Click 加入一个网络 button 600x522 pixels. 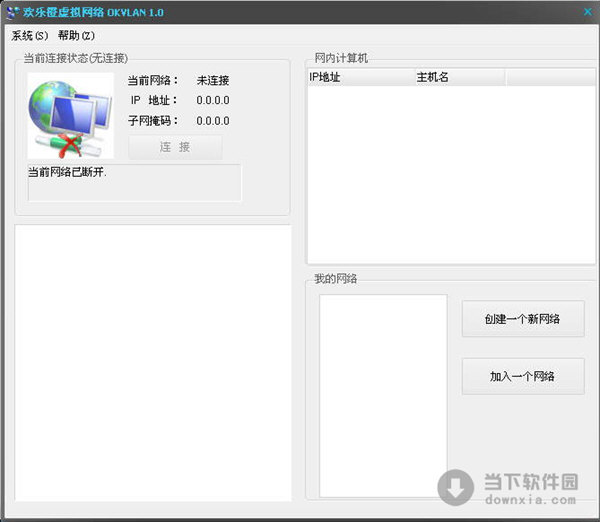tap(522, 377)
